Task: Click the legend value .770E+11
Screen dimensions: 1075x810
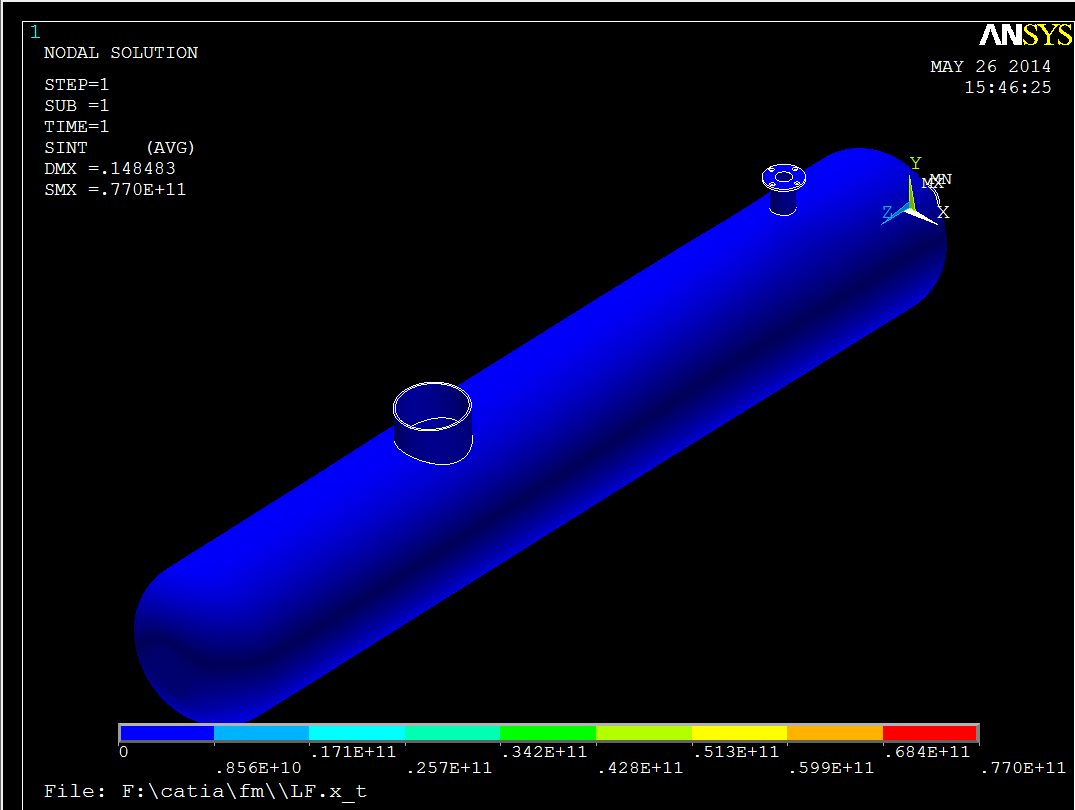Action: 1023,768
